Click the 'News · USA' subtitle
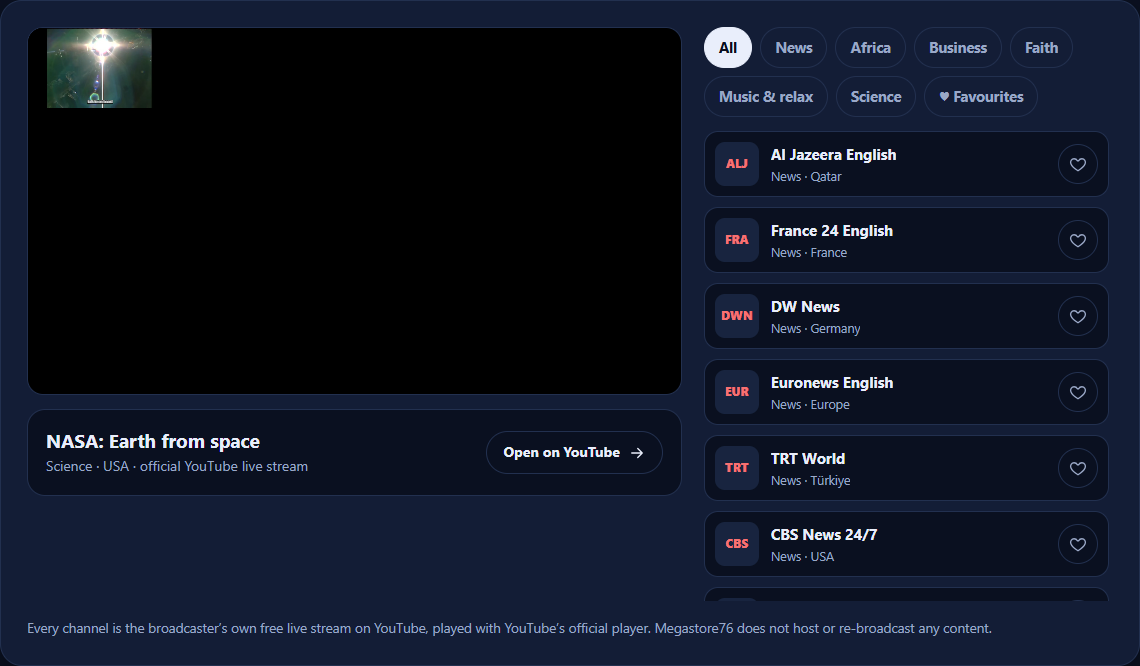The width and height of the screenshot is (1140, 666). click(x=802, y=557)
